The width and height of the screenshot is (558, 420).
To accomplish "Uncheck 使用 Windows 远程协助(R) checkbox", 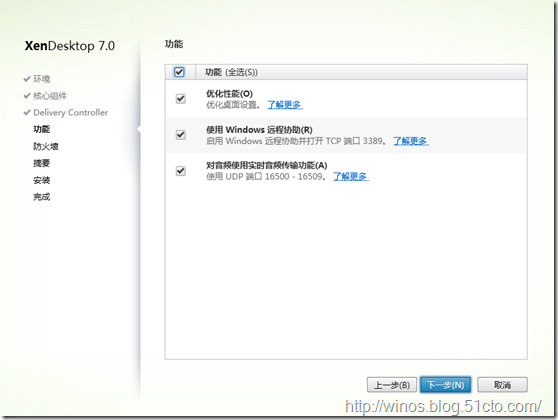I will point(181,135).
